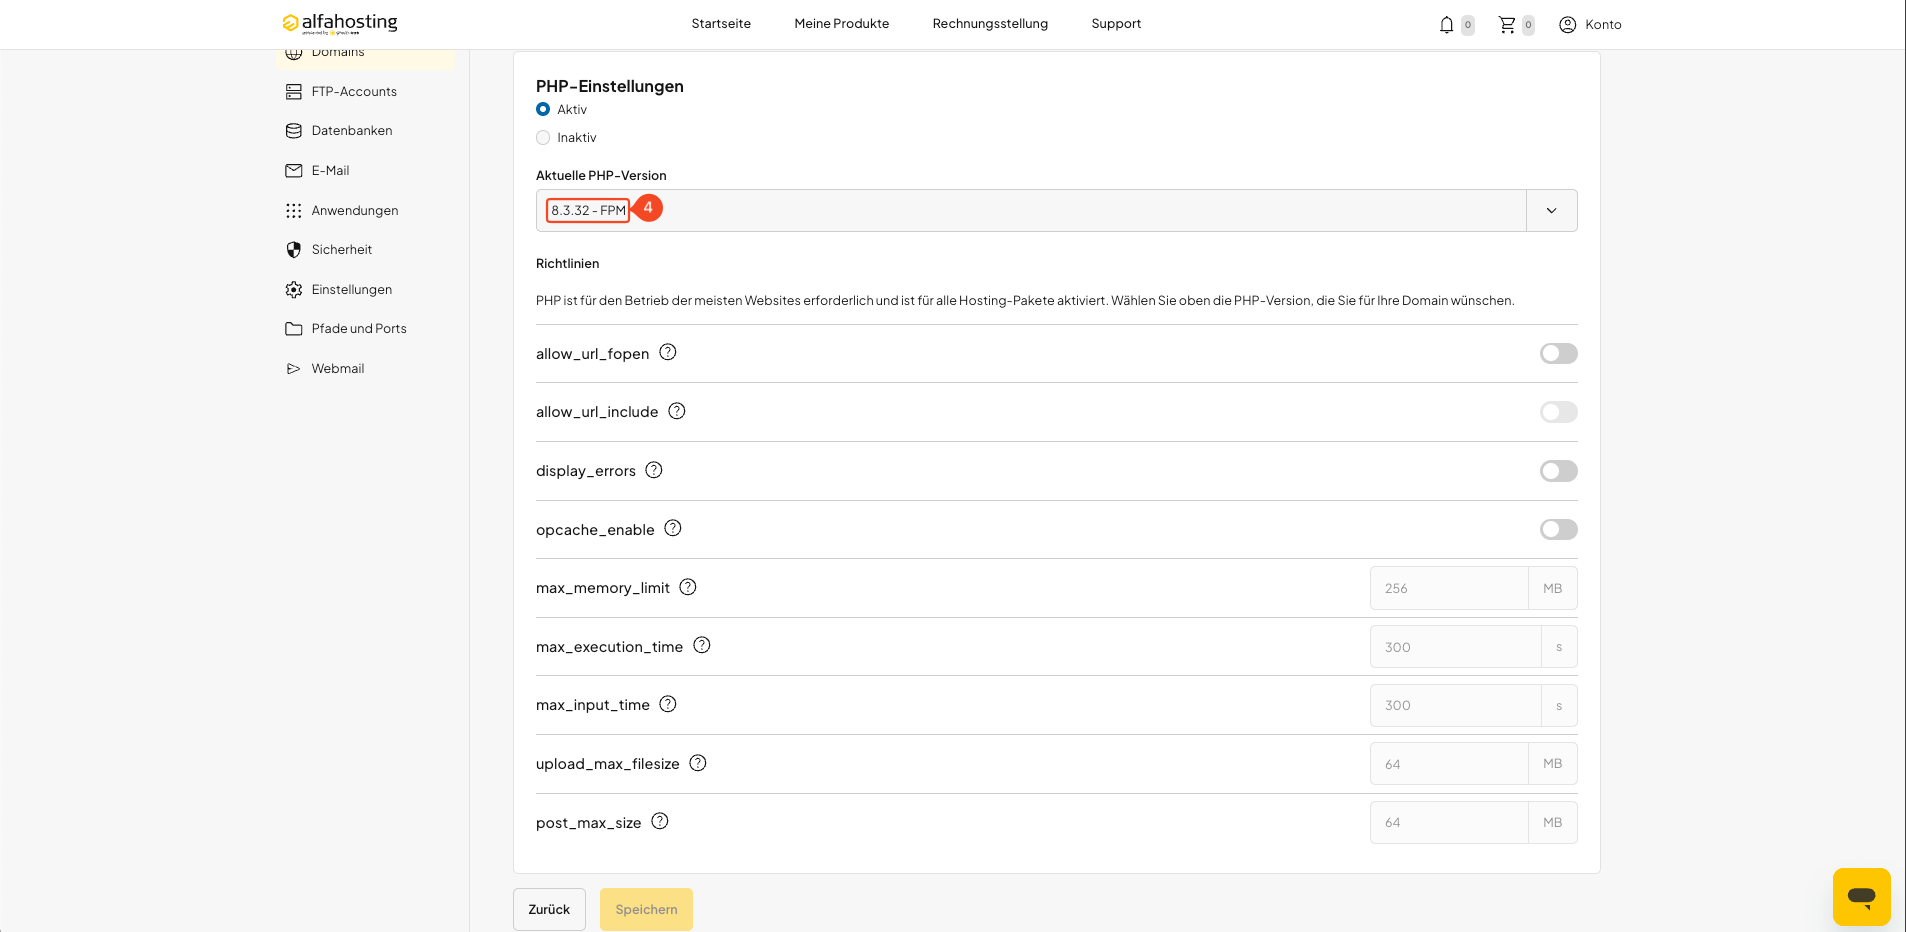Show help for max_memory_limit
The width and height of the screenshot is (1906, 932).
coord(688,587)
